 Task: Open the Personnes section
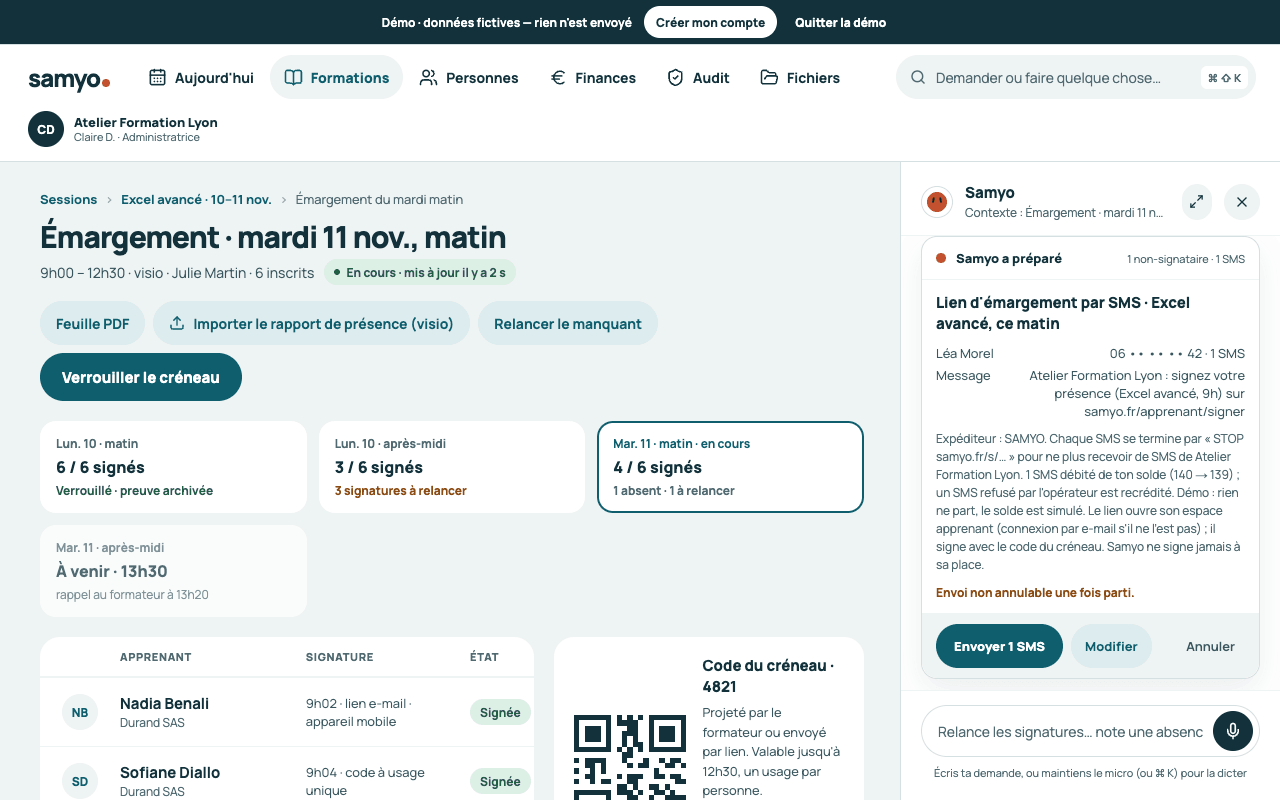pyautogui.click(x=469, y=77)
